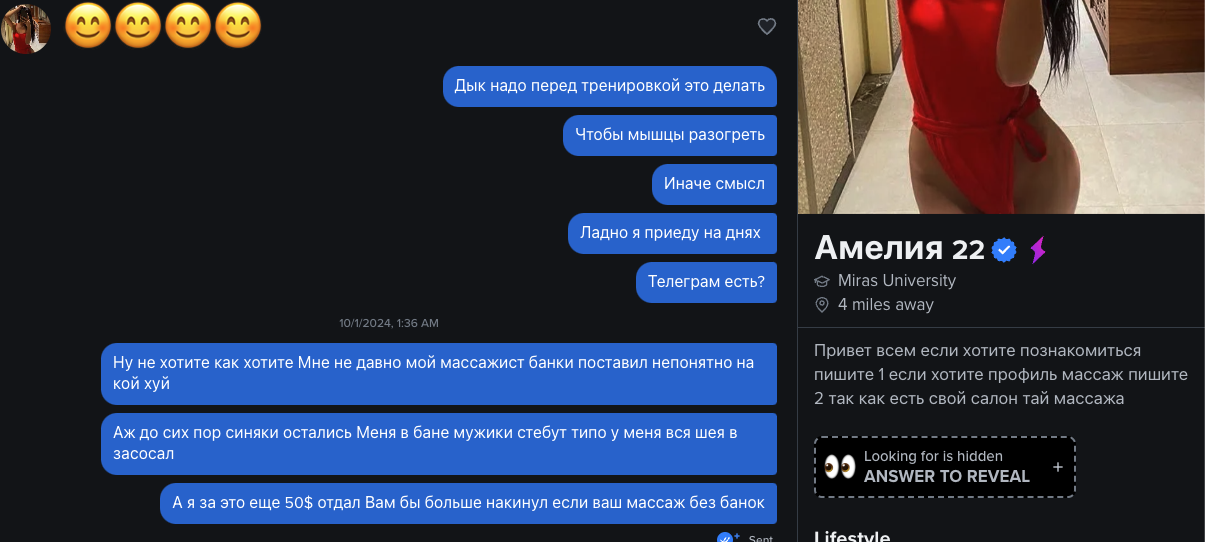
Task: Like the emoji message with heart icon
Action: (767, 27)
